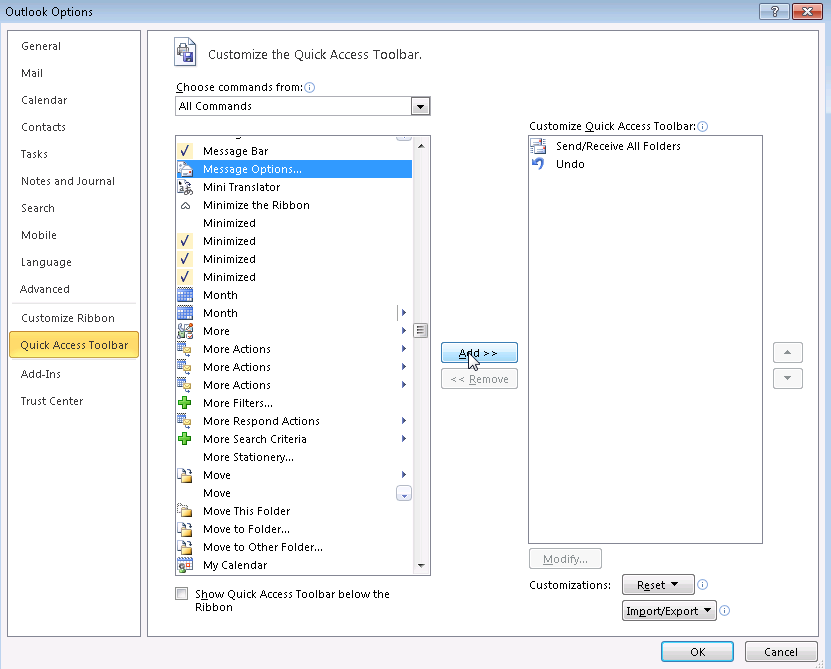Viewport: 831px width, 669px height.
Task: Click the Send/Receive All Folders icon
Action: [x=538, y=146]
